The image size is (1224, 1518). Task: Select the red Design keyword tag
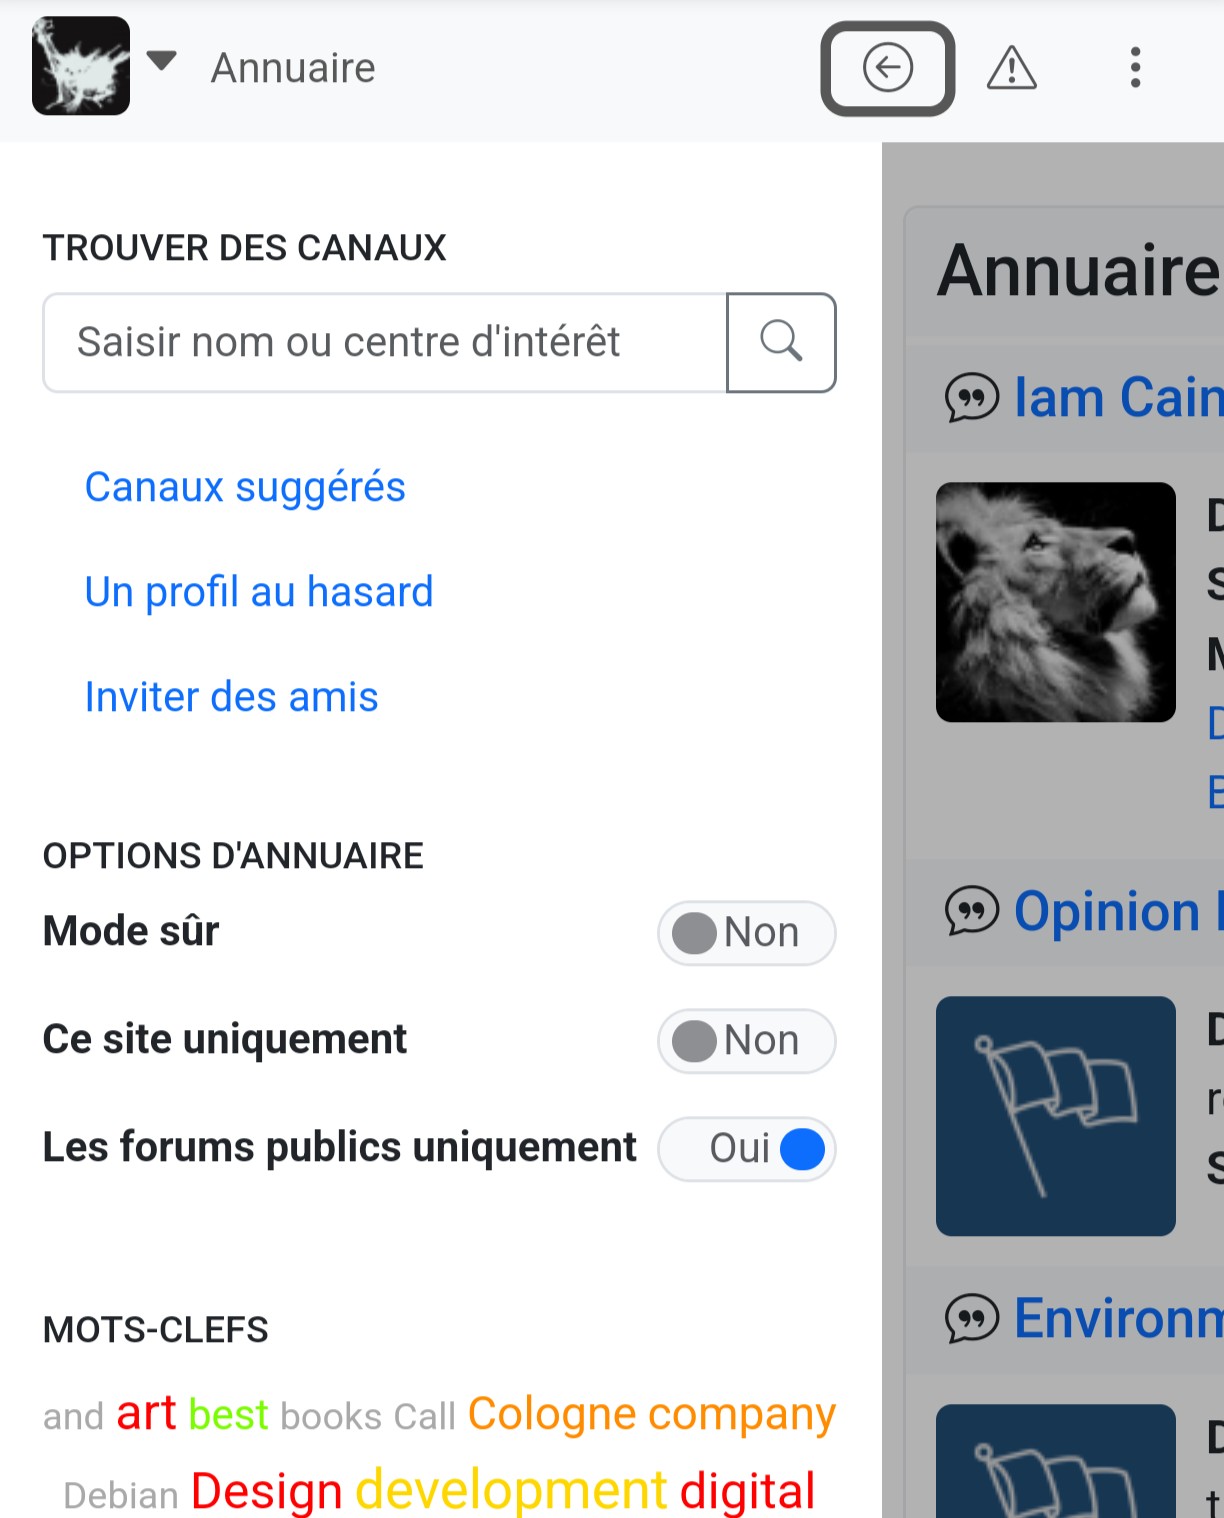tap(266, 1491)
